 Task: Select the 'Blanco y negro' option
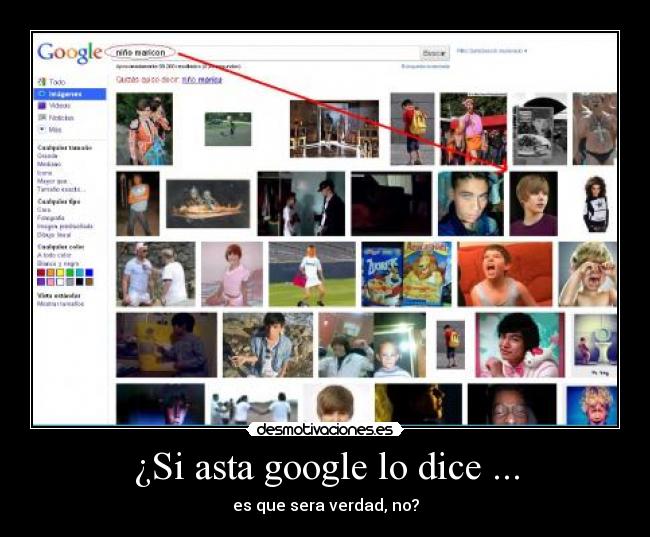click(58, 263)
